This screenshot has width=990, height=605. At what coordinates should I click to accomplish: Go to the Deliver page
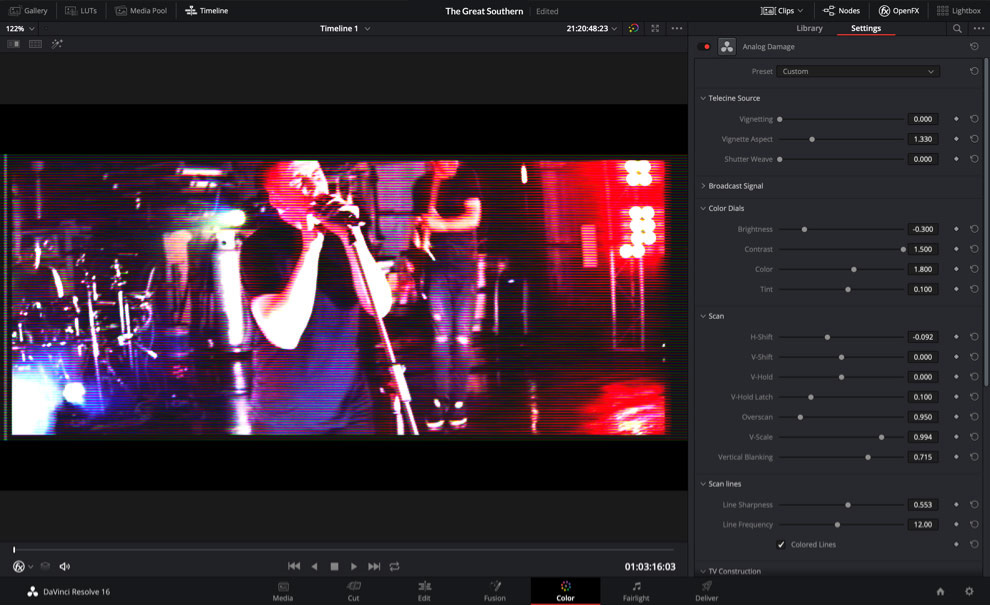pyautogui.click(x=706, y=591)
